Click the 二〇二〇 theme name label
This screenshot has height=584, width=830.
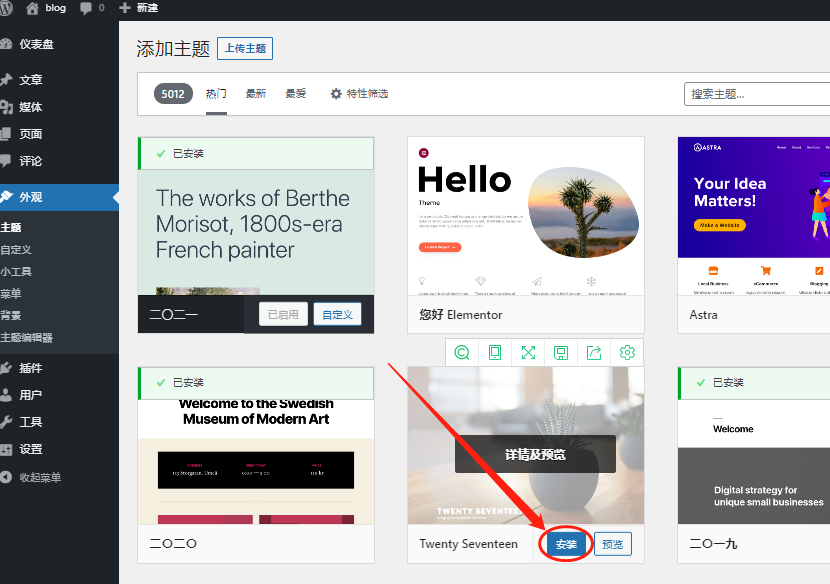pyautogui.click(x=173, y=544)
